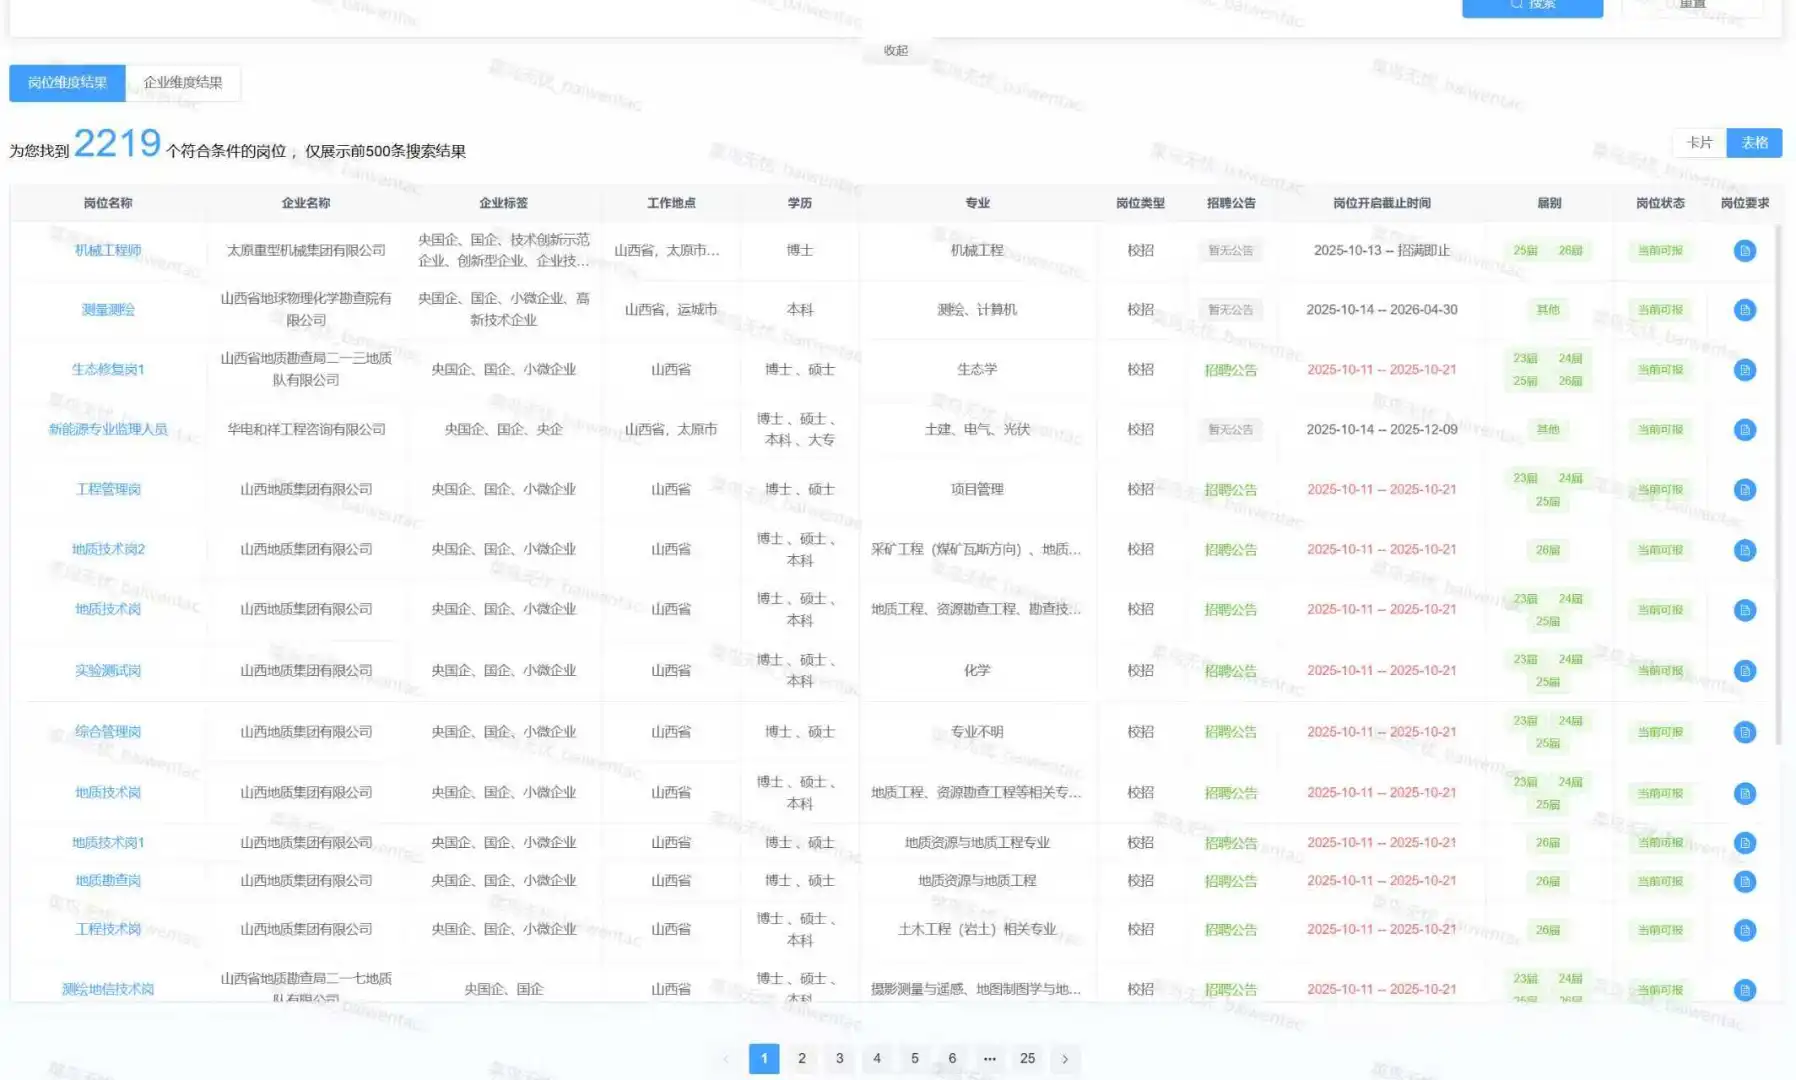Open requirements icon in 地质技术岗1 row
This screenshot has height=1080, width=1796.
click(x=1744, y=843)
